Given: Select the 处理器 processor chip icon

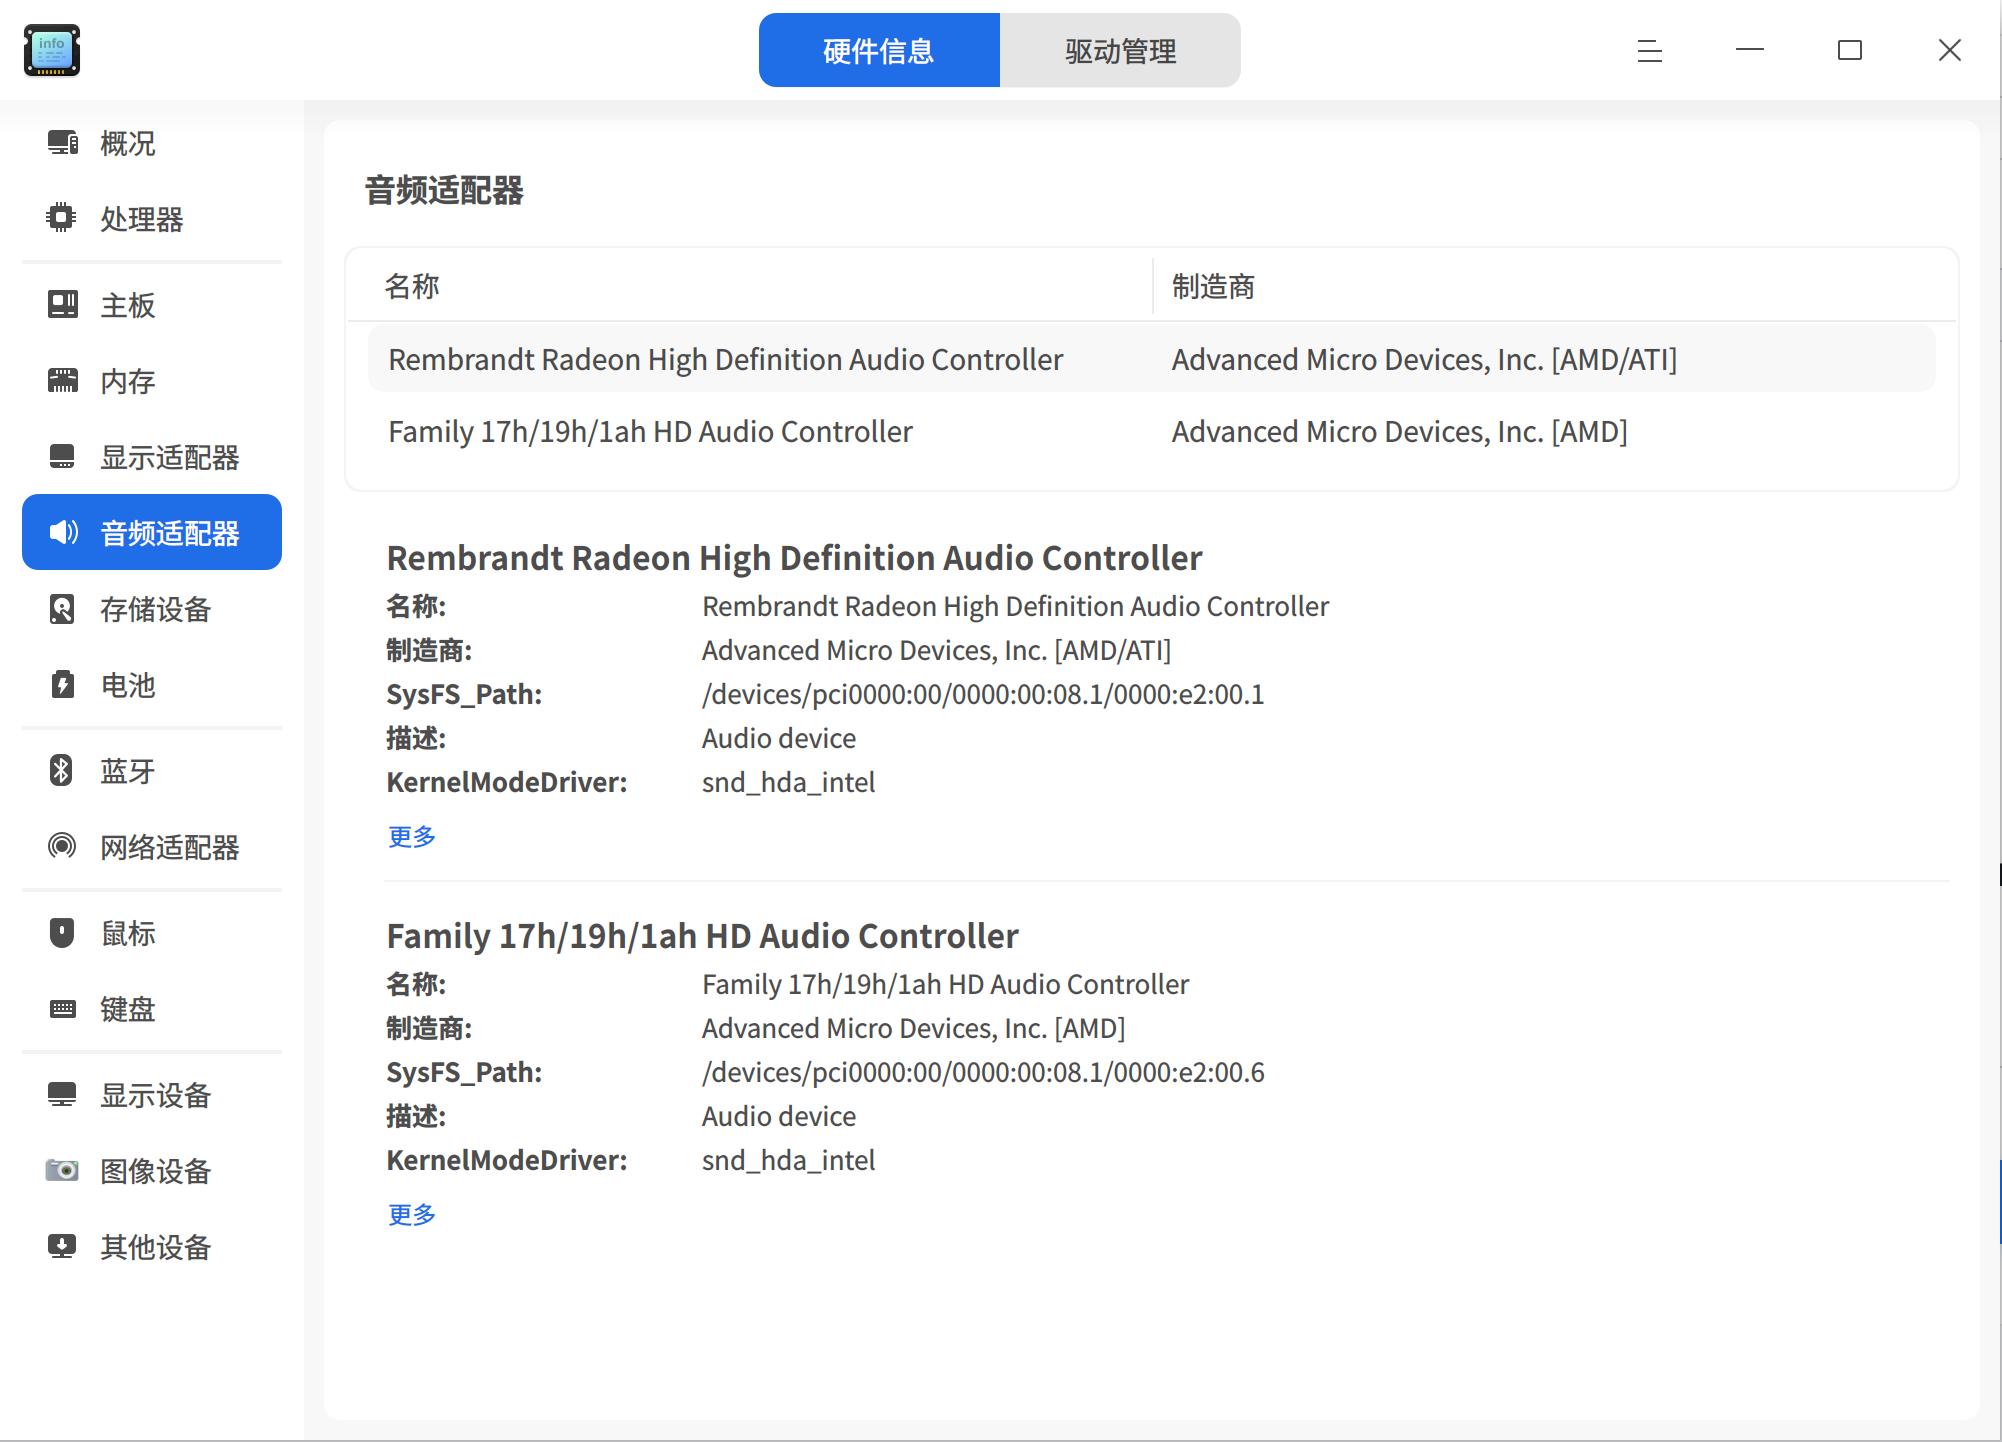Looking at the screenshot, I should (x=62, y=218).
